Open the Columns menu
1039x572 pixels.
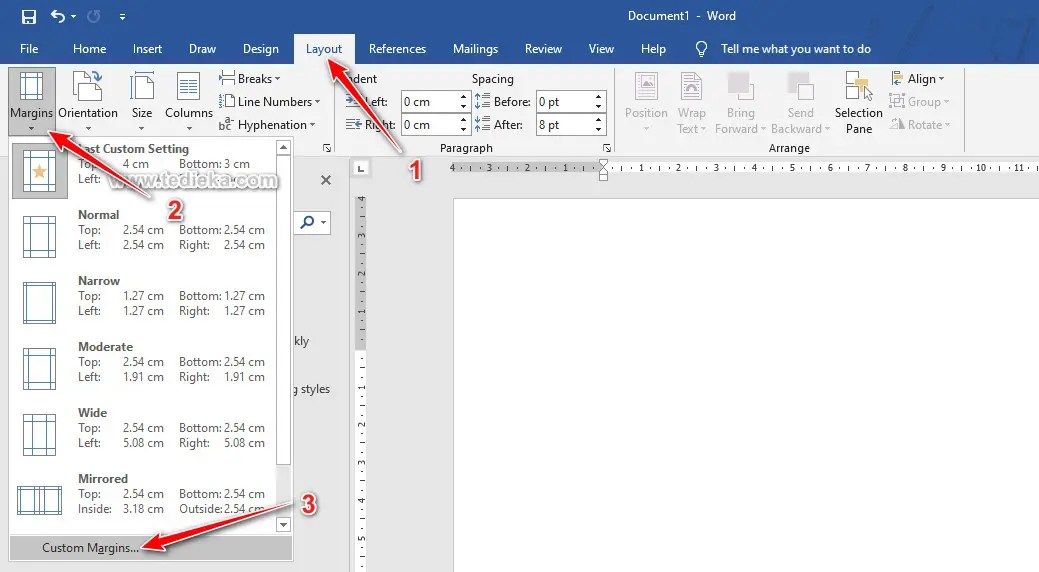click(x=189, y=101)
